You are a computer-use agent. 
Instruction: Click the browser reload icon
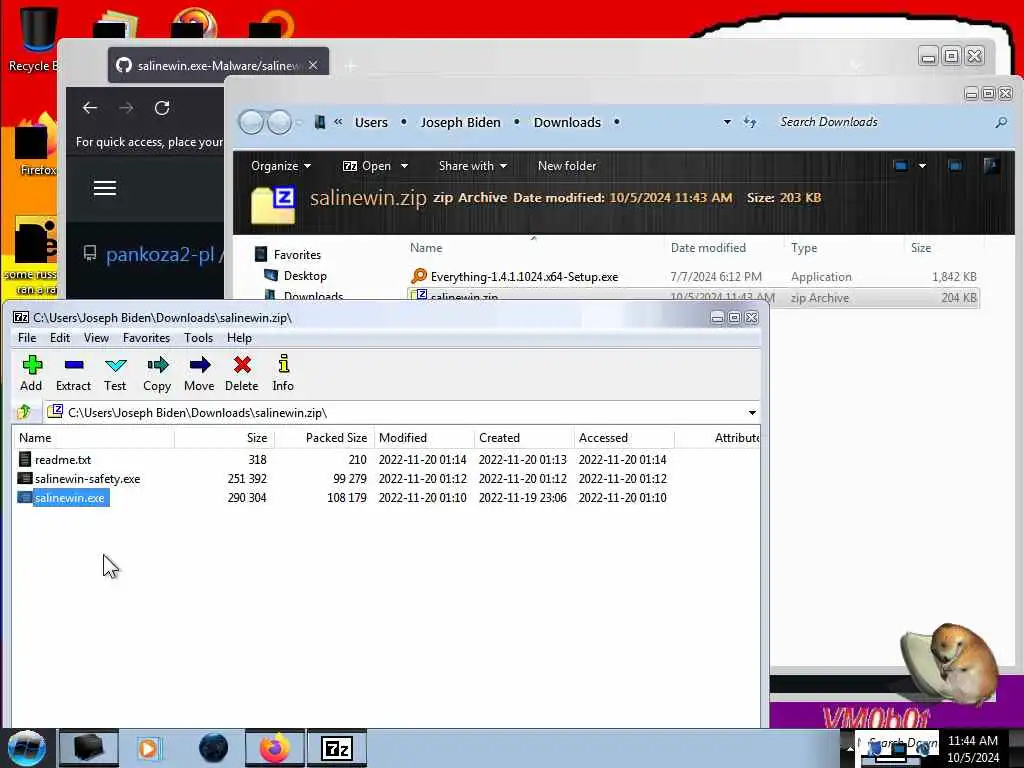click(x=162, y=108)
